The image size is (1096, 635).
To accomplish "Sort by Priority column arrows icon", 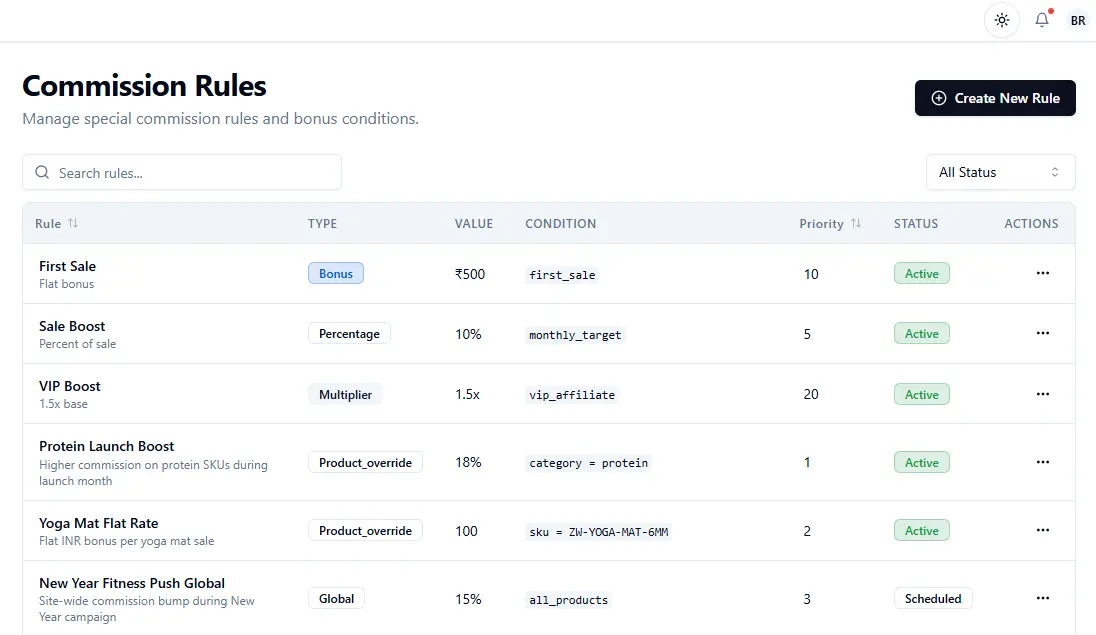I will coord(856,223).
